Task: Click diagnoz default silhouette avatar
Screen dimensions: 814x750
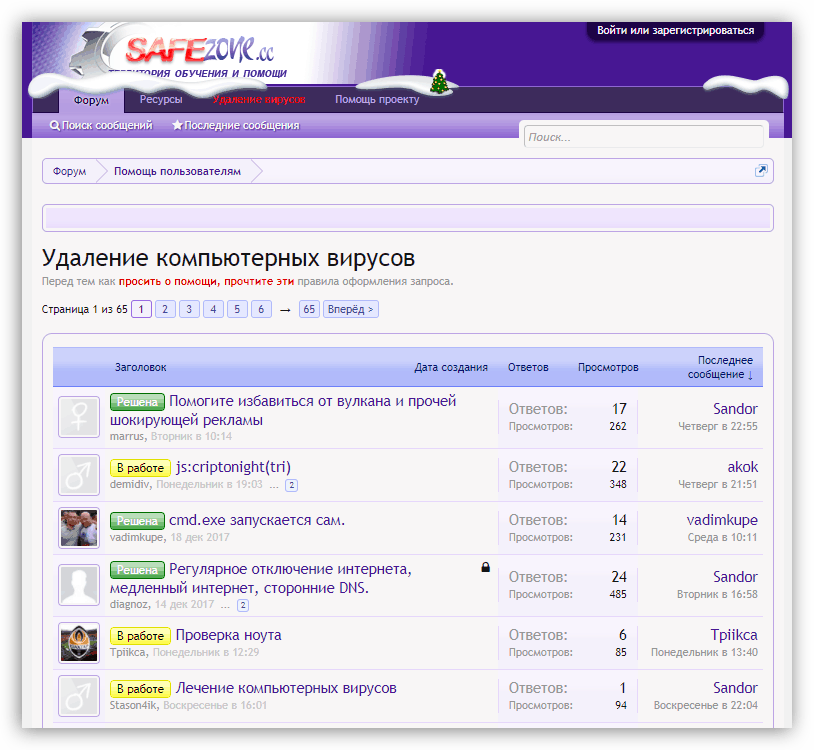Action: [x=79, y=585]
